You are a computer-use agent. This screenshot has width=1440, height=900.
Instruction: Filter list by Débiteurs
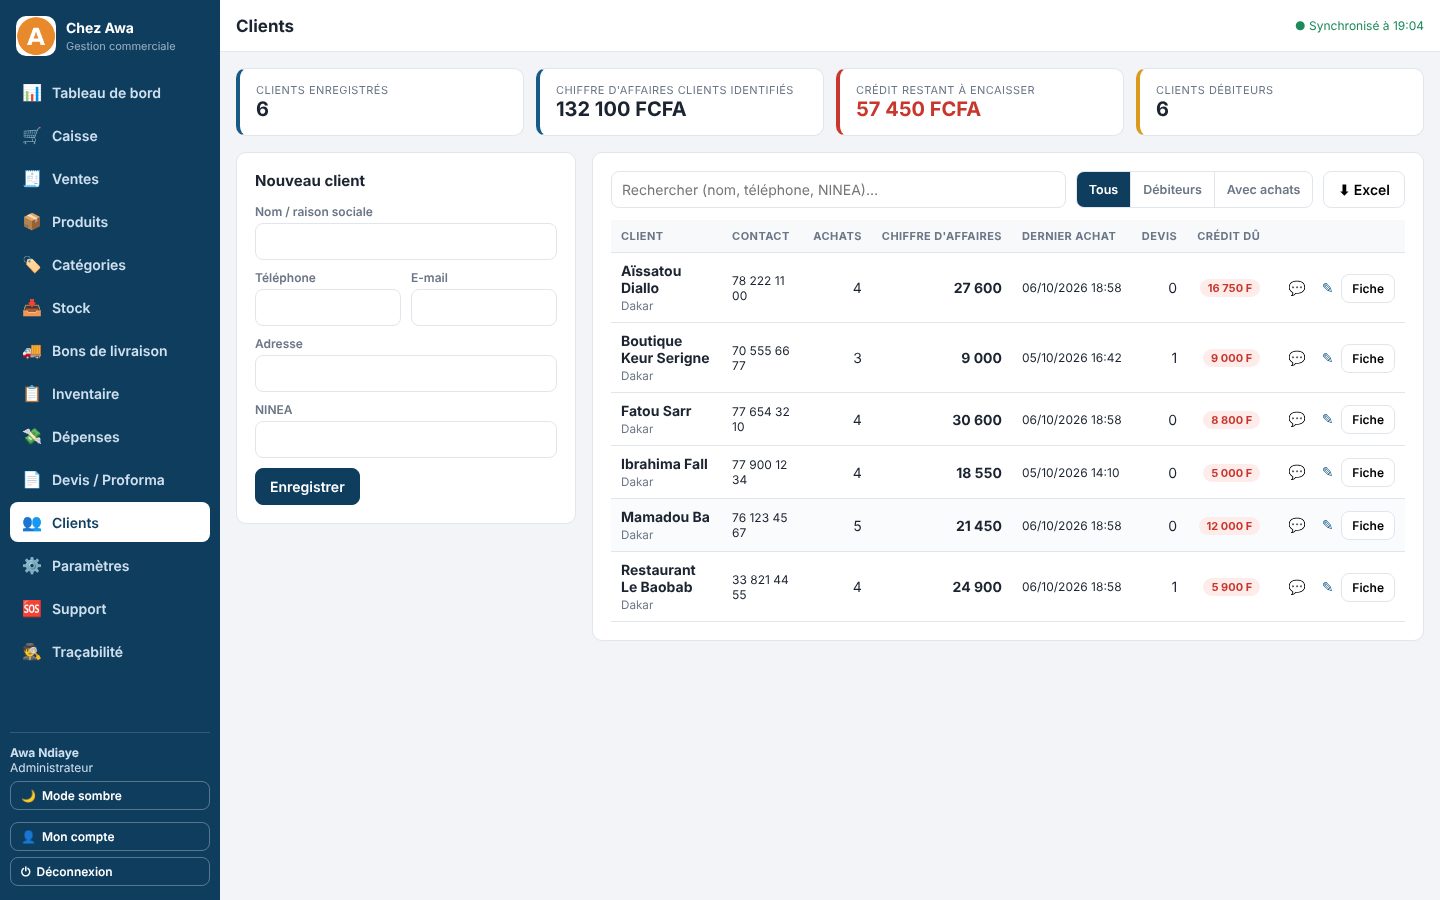(1172, 190)
